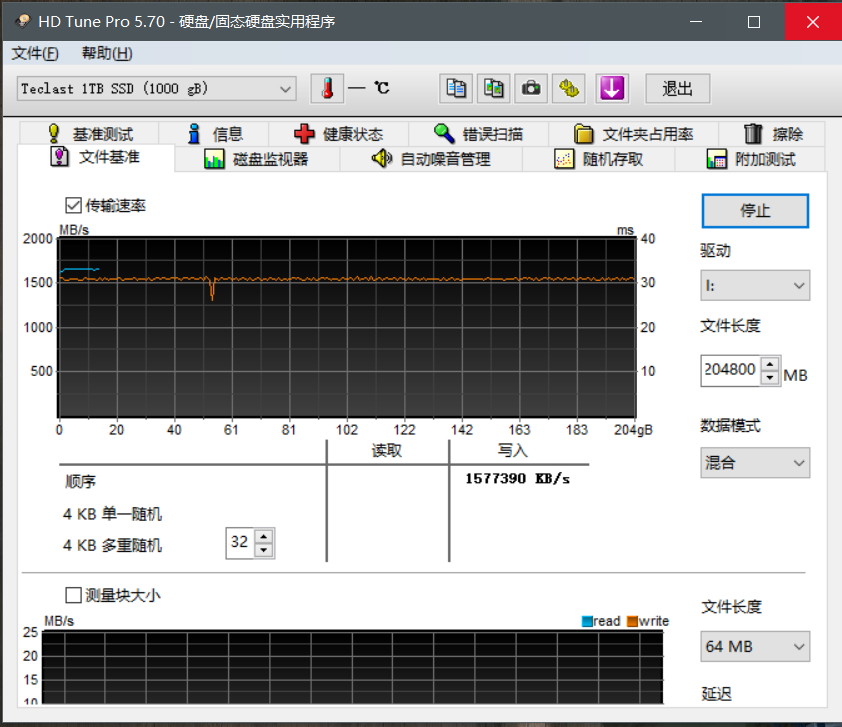Open options gears icon in toolbar

point(569,89)
